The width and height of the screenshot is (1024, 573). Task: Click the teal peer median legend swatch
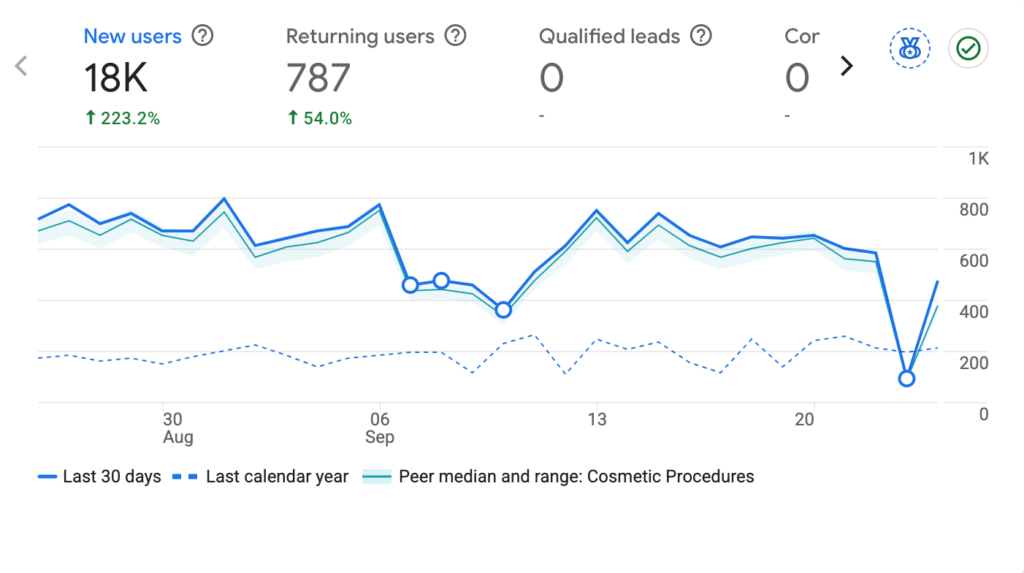(x=377, y=476)
